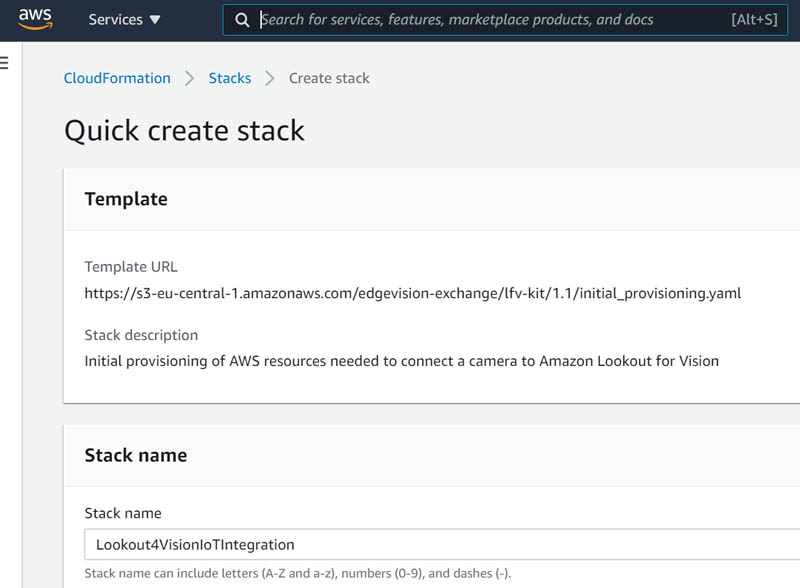Select the template URL text
This screenshot has width=800, height=588.
[x=413, y=293]
